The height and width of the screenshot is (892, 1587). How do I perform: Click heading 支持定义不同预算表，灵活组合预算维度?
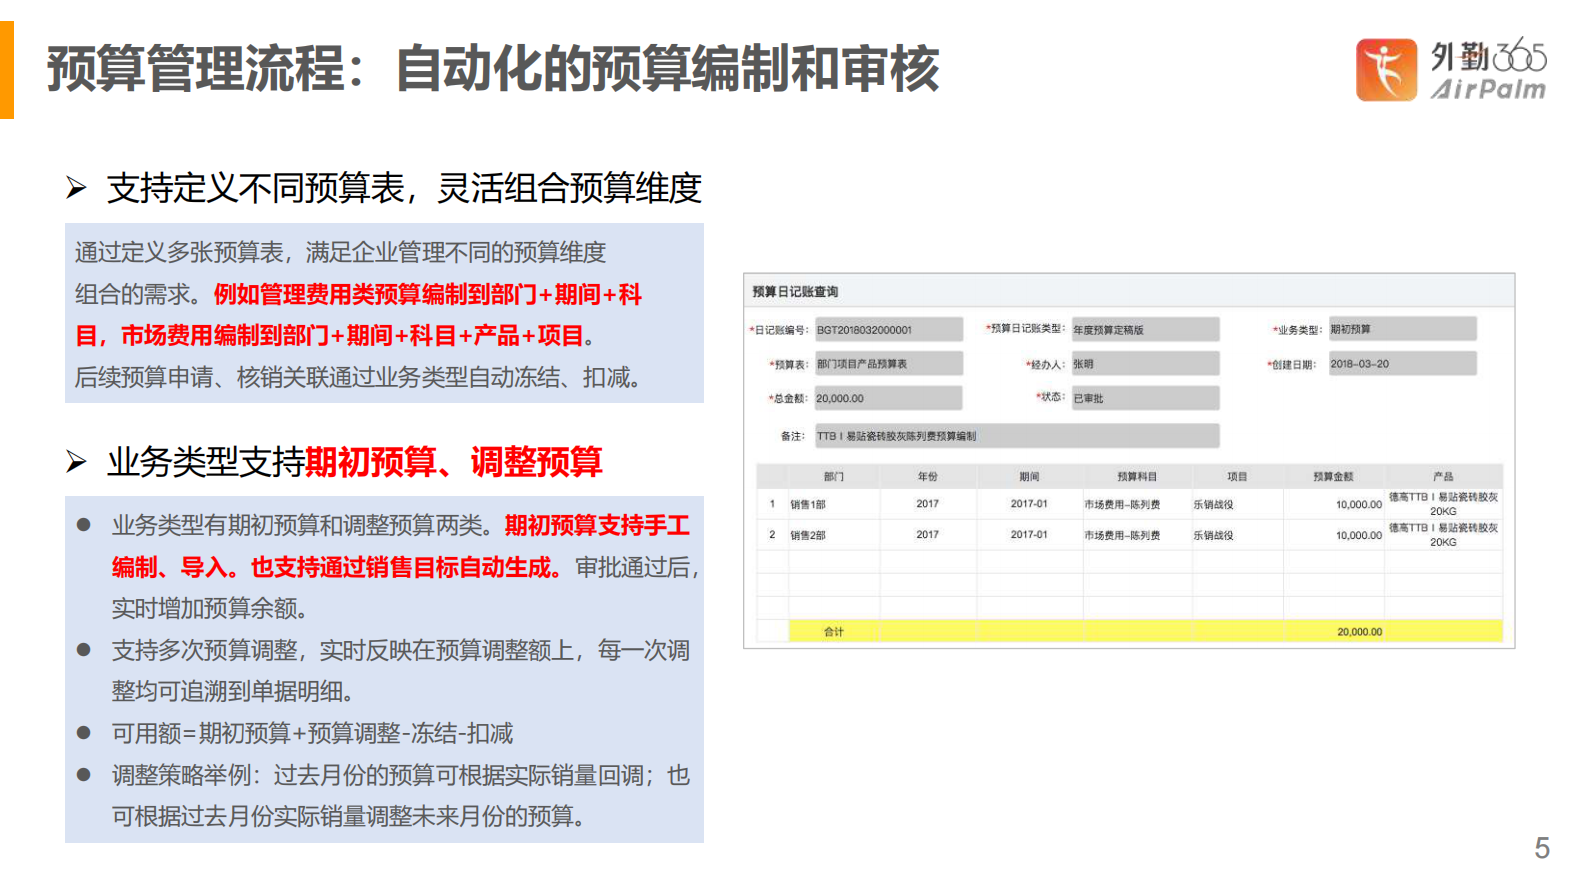click(404, 188)
